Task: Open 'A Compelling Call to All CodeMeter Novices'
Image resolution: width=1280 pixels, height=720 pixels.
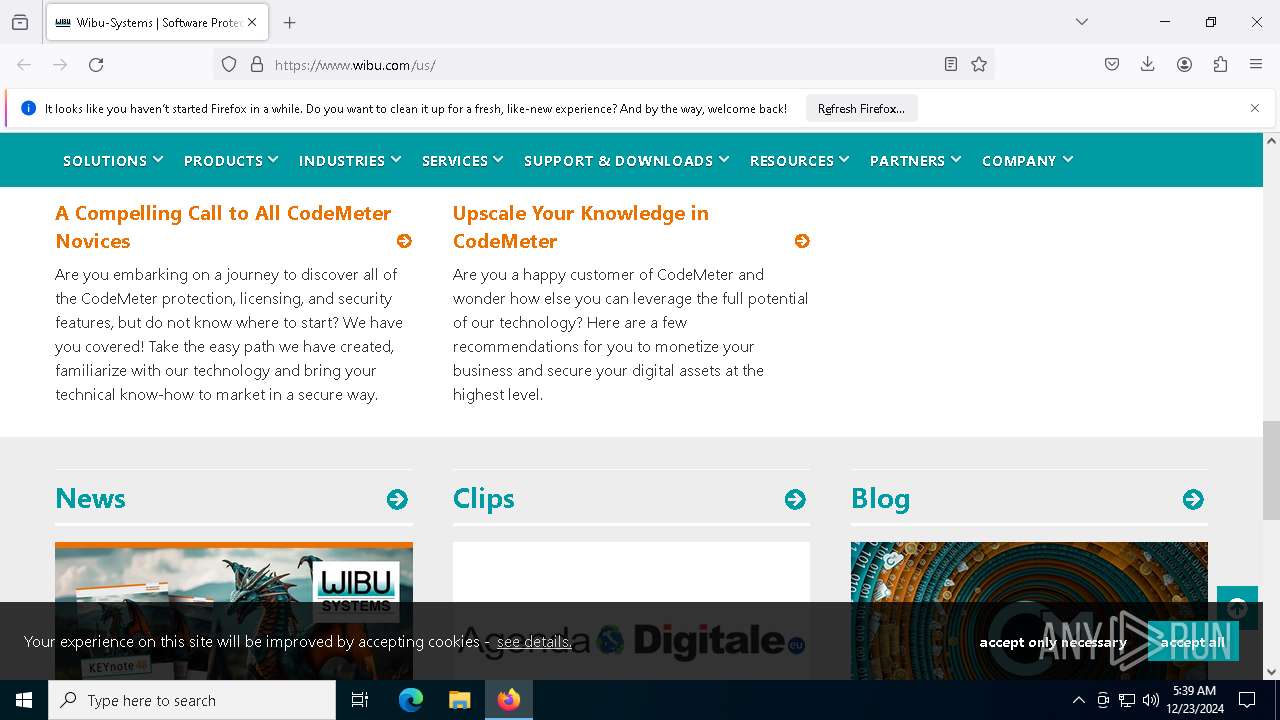Action: click(223, 227)
